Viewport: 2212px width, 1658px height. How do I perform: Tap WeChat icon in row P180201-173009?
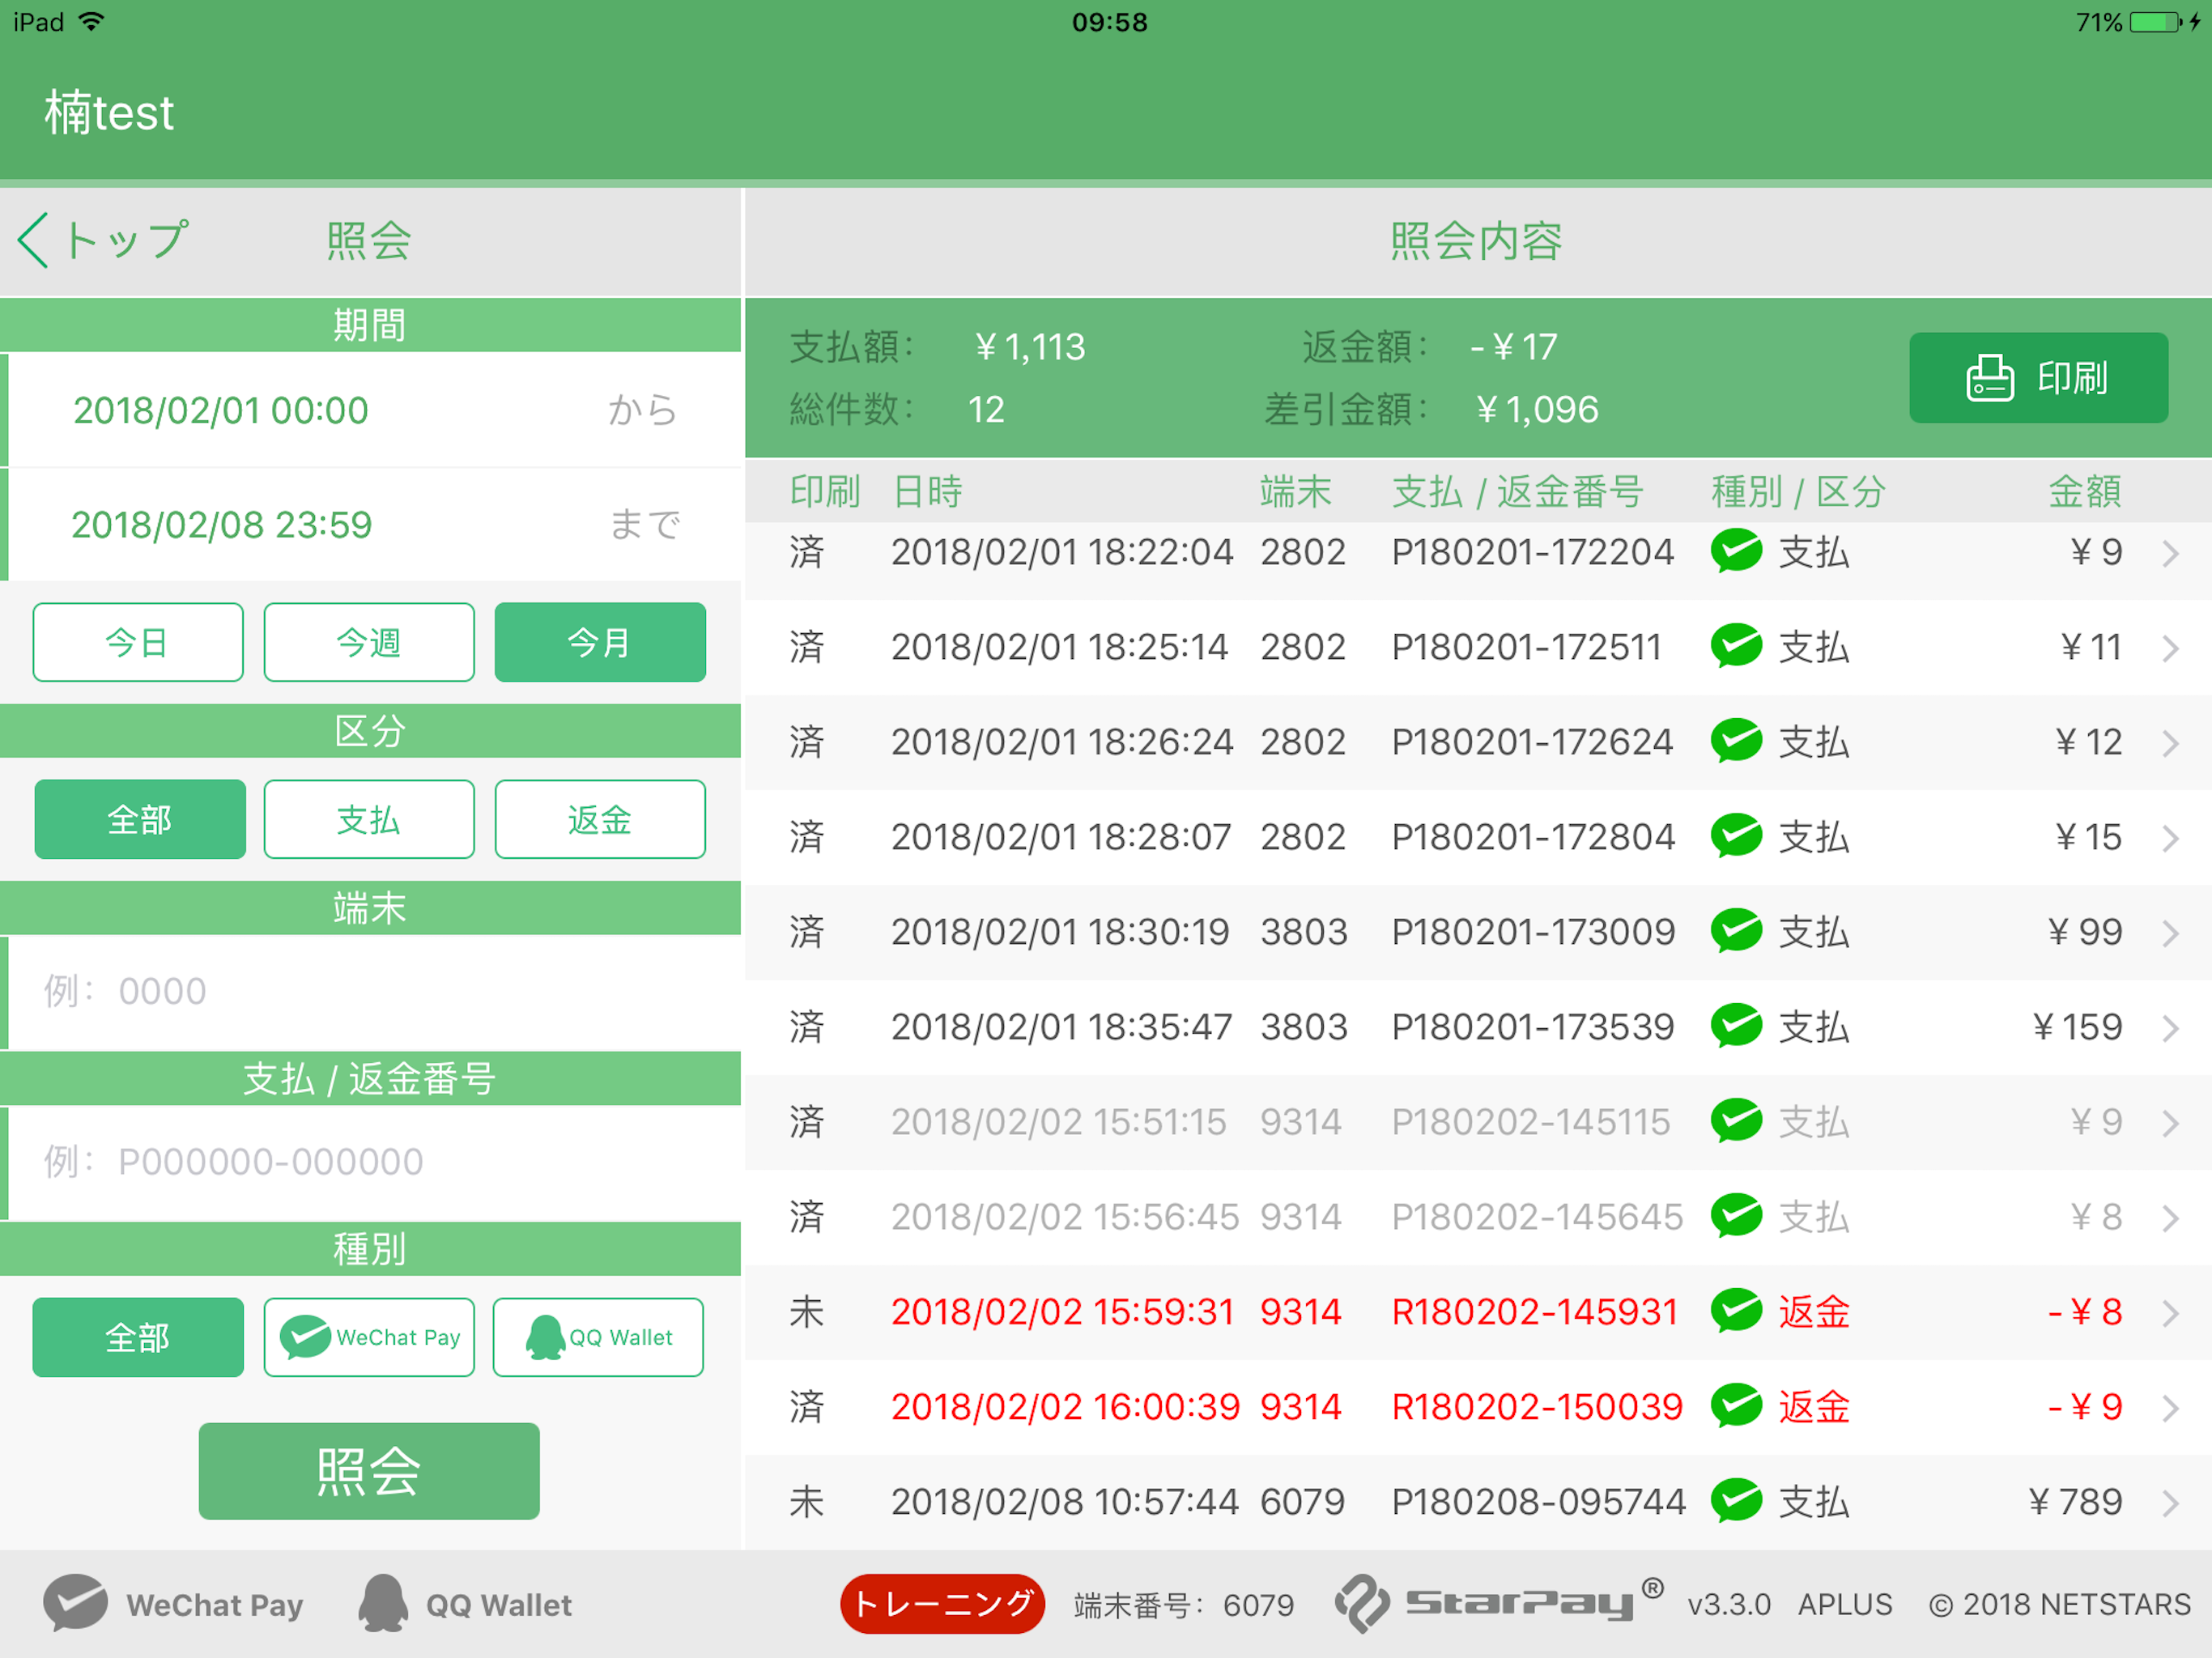[1736, 931]
